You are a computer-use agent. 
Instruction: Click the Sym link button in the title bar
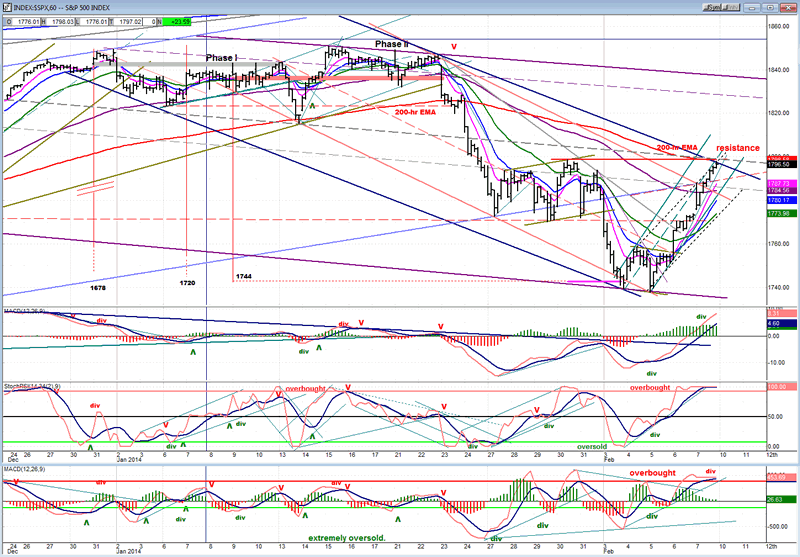pyautogui.click(x=712, y=7)
